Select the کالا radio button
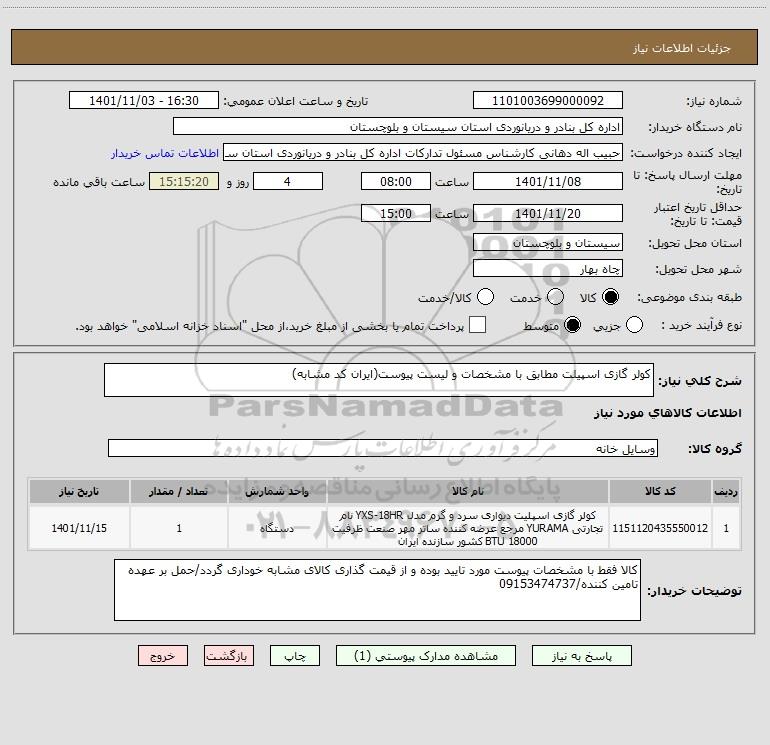The image size is (770, 745). [x=610, y=297]
